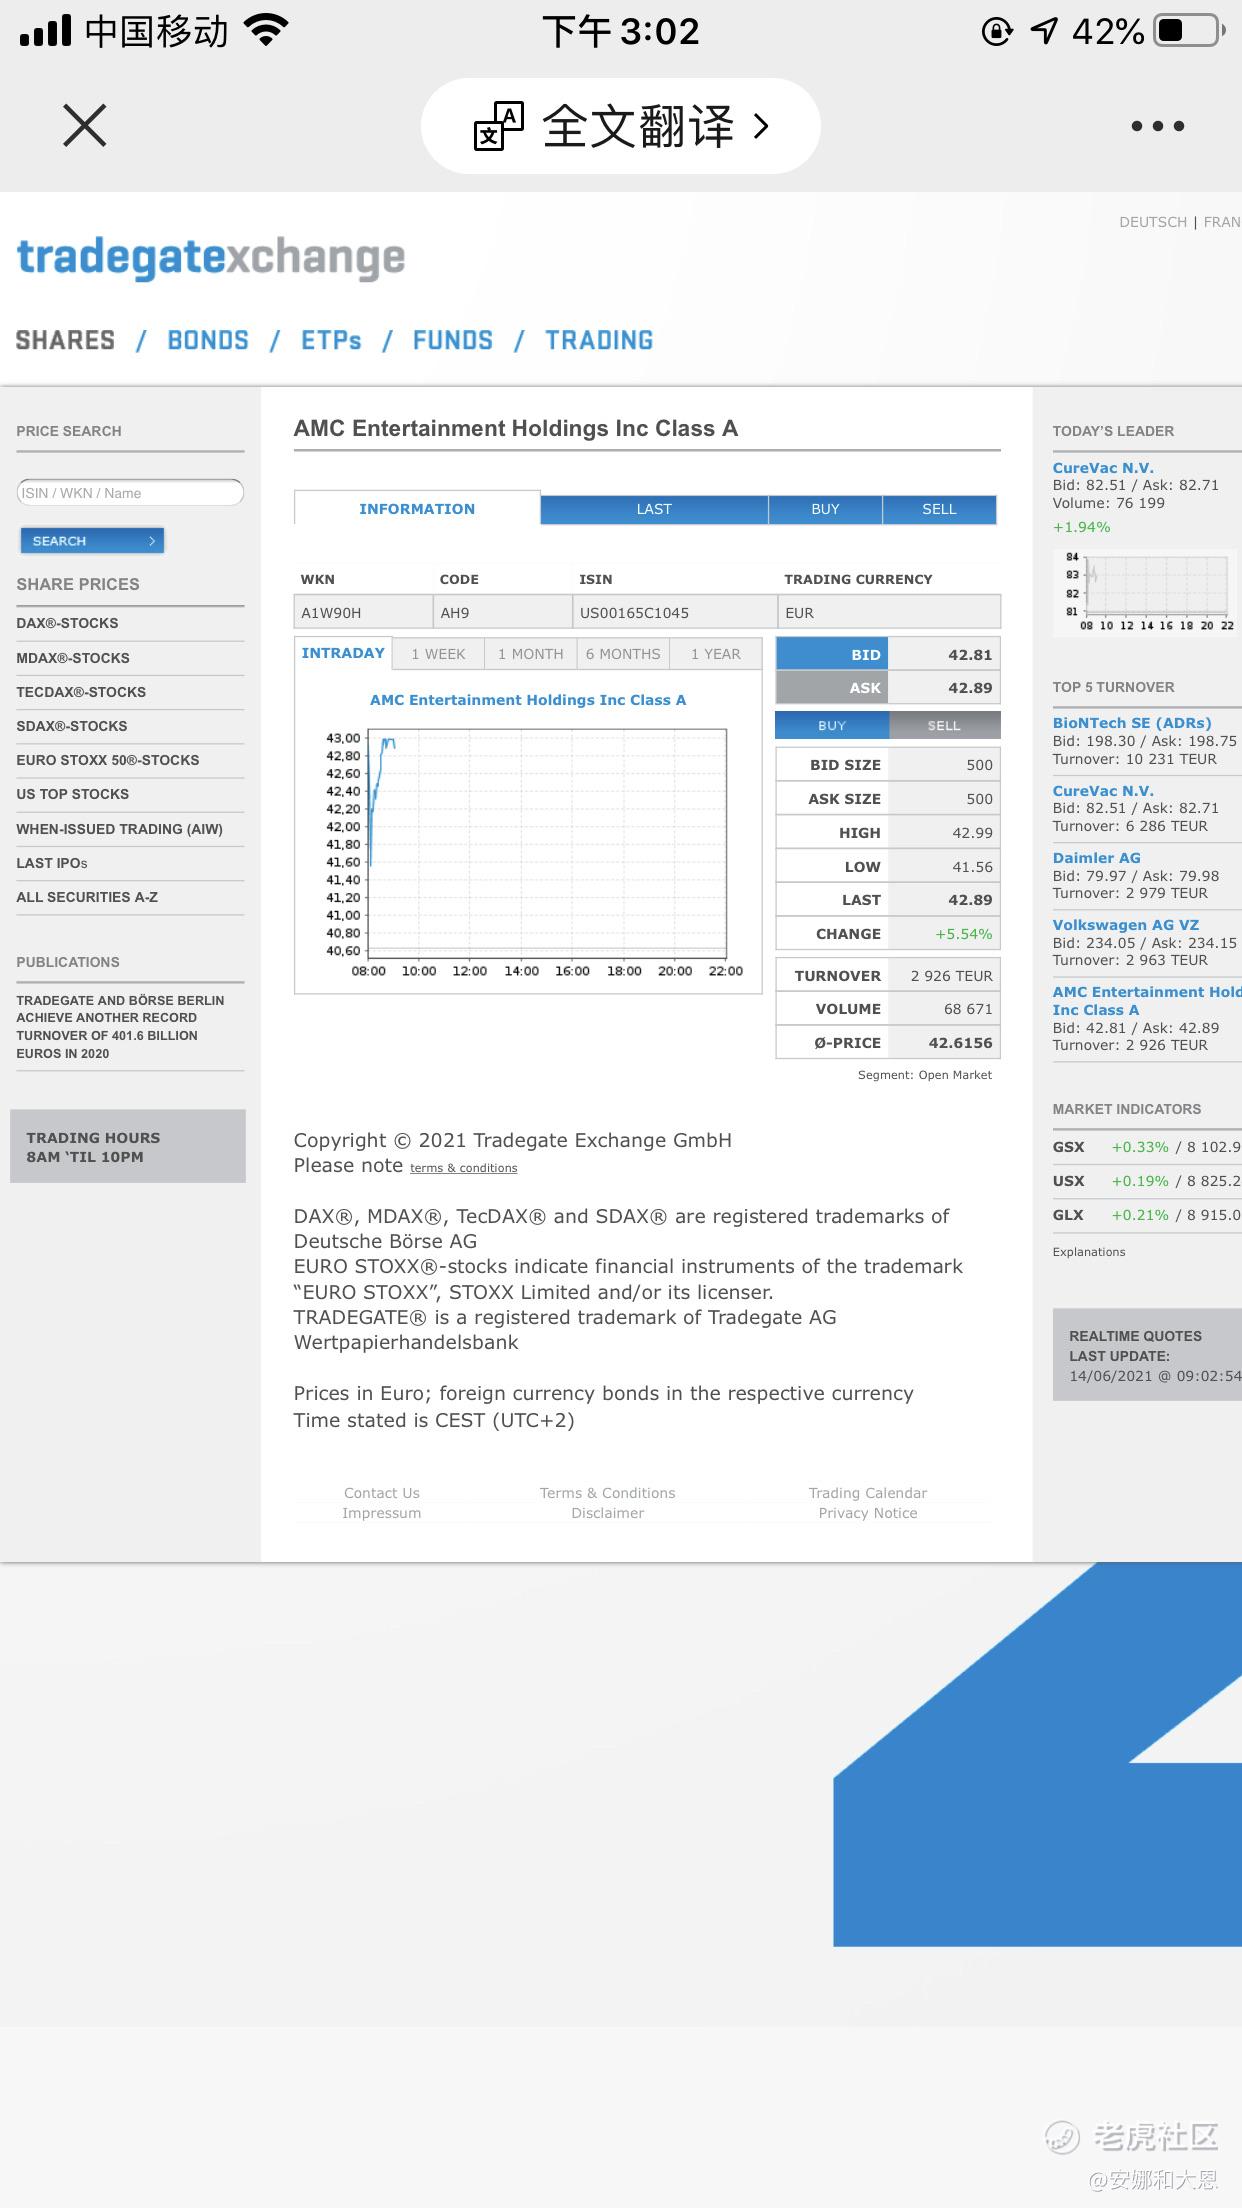Image resolution: width=1242 pixels, height=2208 pixels.
Task: Show the 1 WEEK chart
Action: pos(438,654)
